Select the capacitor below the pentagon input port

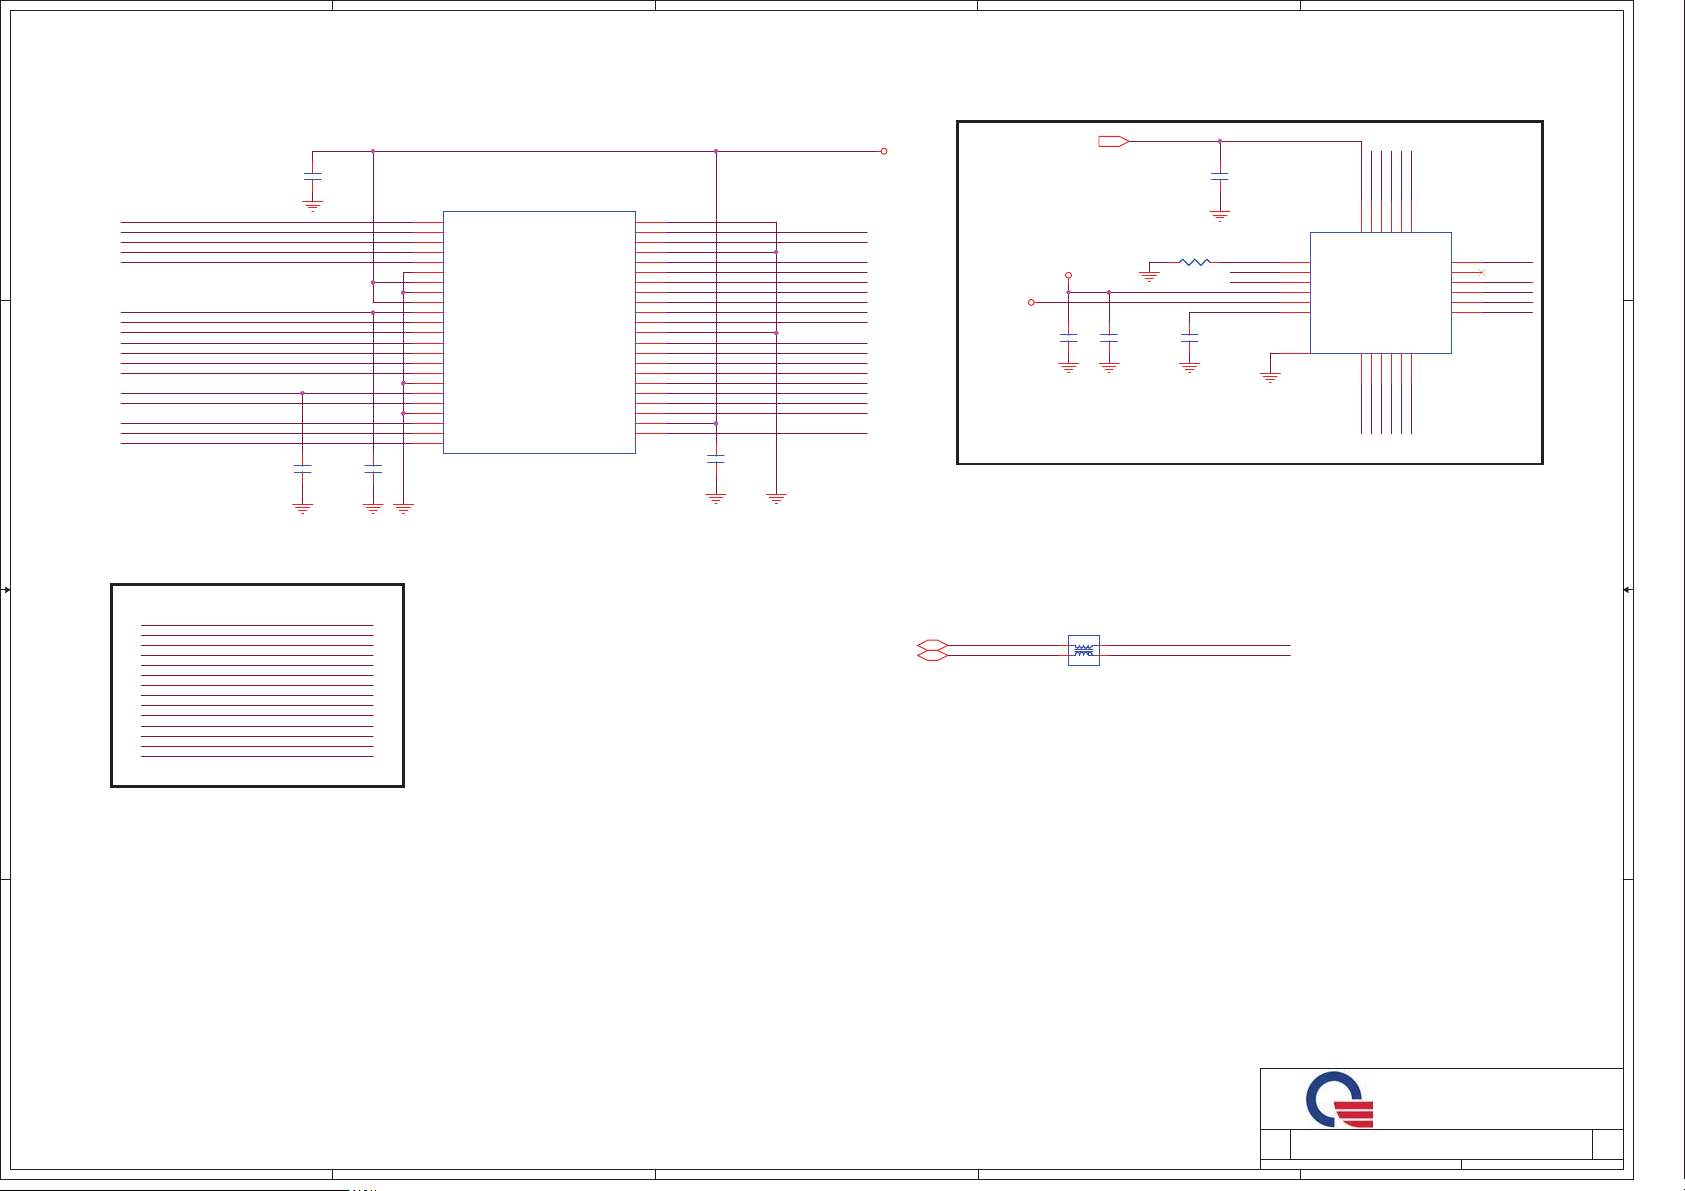(1219, 176)
